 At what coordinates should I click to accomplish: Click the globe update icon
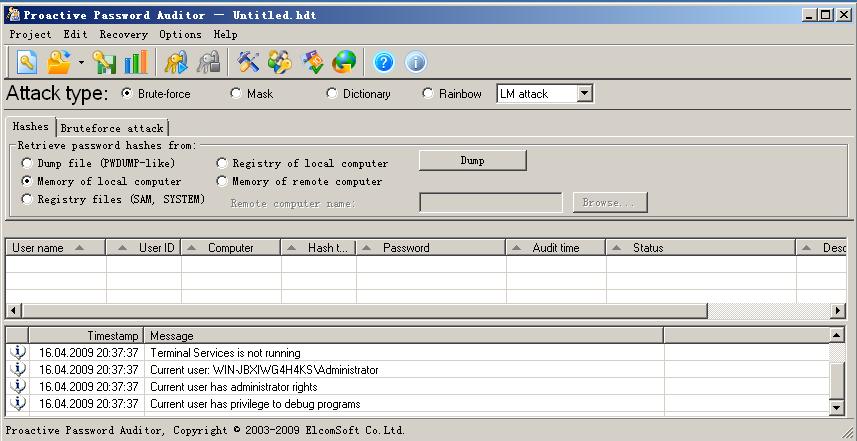coord(344,62)
